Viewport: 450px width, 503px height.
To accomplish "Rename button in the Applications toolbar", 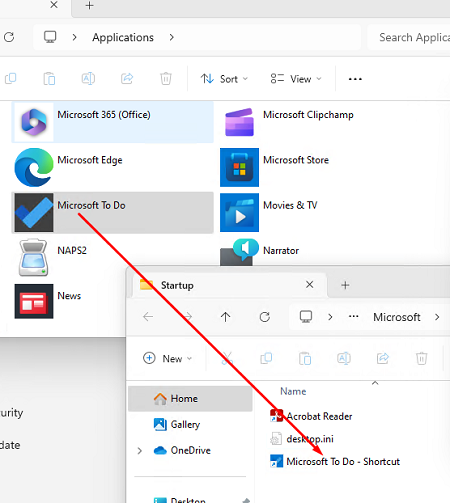I will point(88,79).
